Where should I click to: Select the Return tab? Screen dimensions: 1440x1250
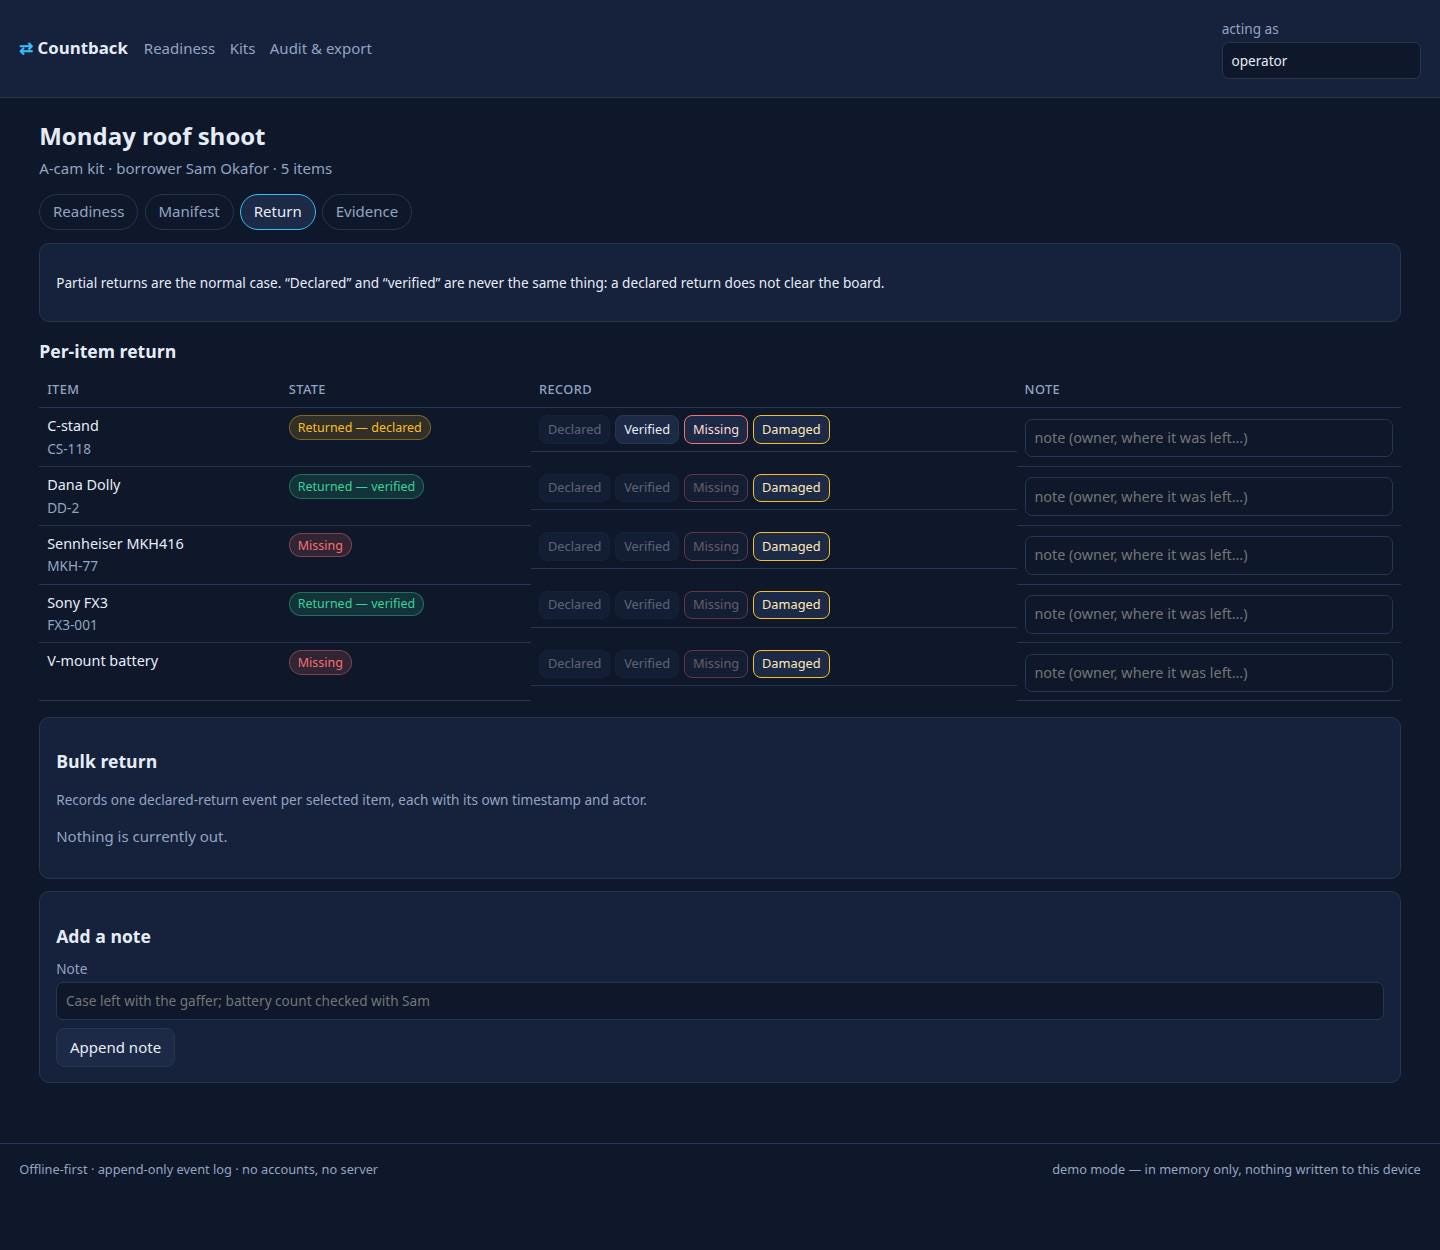pos(278,212)
